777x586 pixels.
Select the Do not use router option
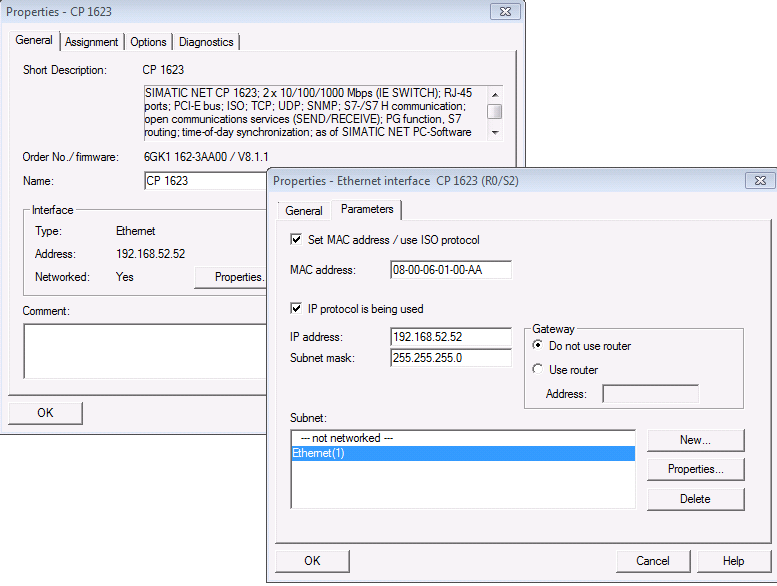538,346
